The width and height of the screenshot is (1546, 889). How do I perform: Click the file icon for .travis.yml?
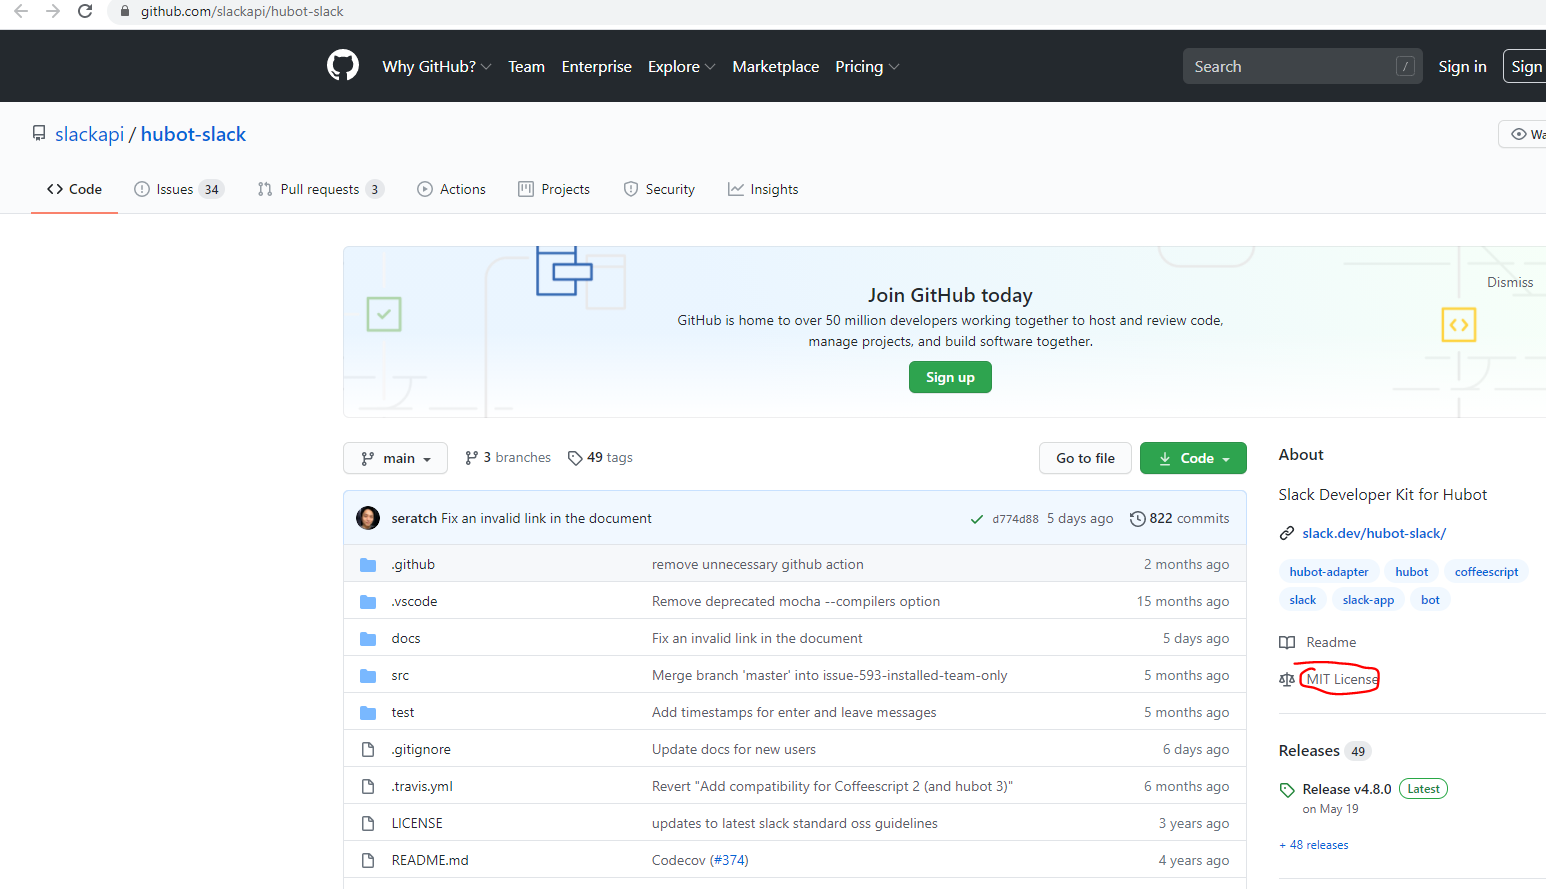(368, 787)
